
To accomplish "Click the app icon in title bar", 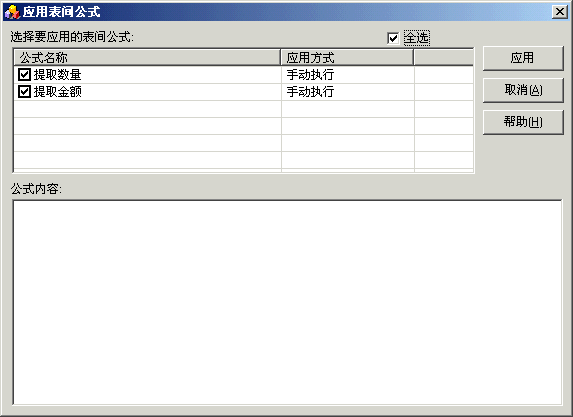I will [x=12, y=12].
